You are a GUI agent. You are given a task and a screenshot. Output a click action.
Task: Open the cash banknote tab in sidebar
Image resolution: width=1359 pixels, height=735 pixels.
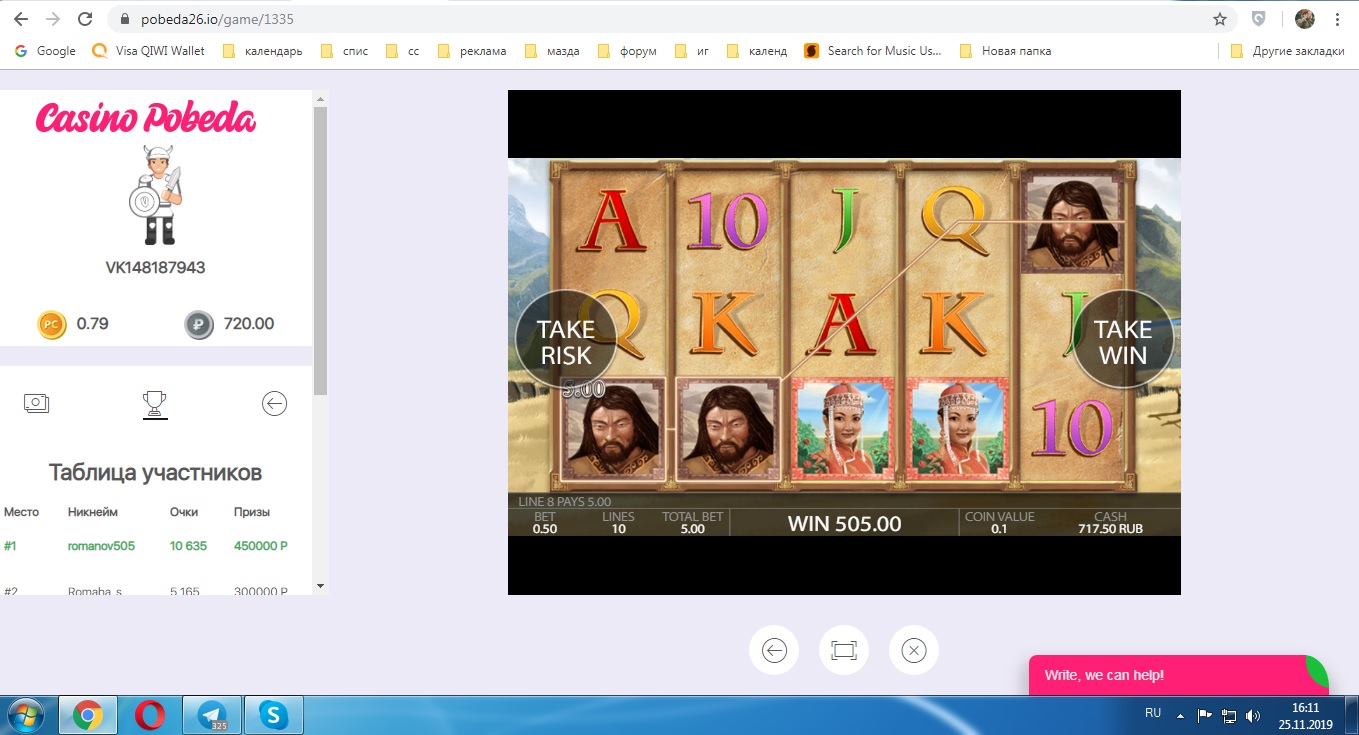point(37,403)
